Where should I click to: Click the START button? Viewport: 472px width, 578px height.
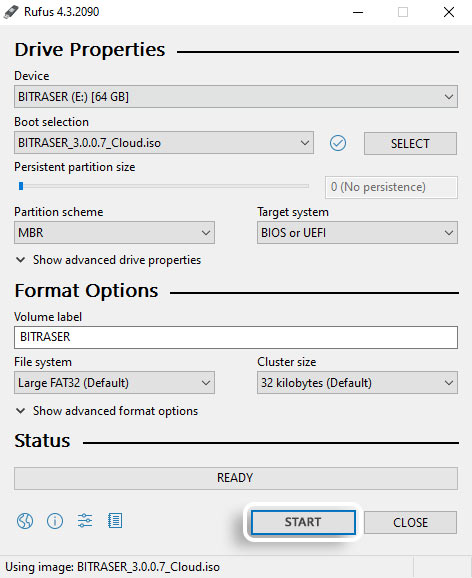coord(303,522)
